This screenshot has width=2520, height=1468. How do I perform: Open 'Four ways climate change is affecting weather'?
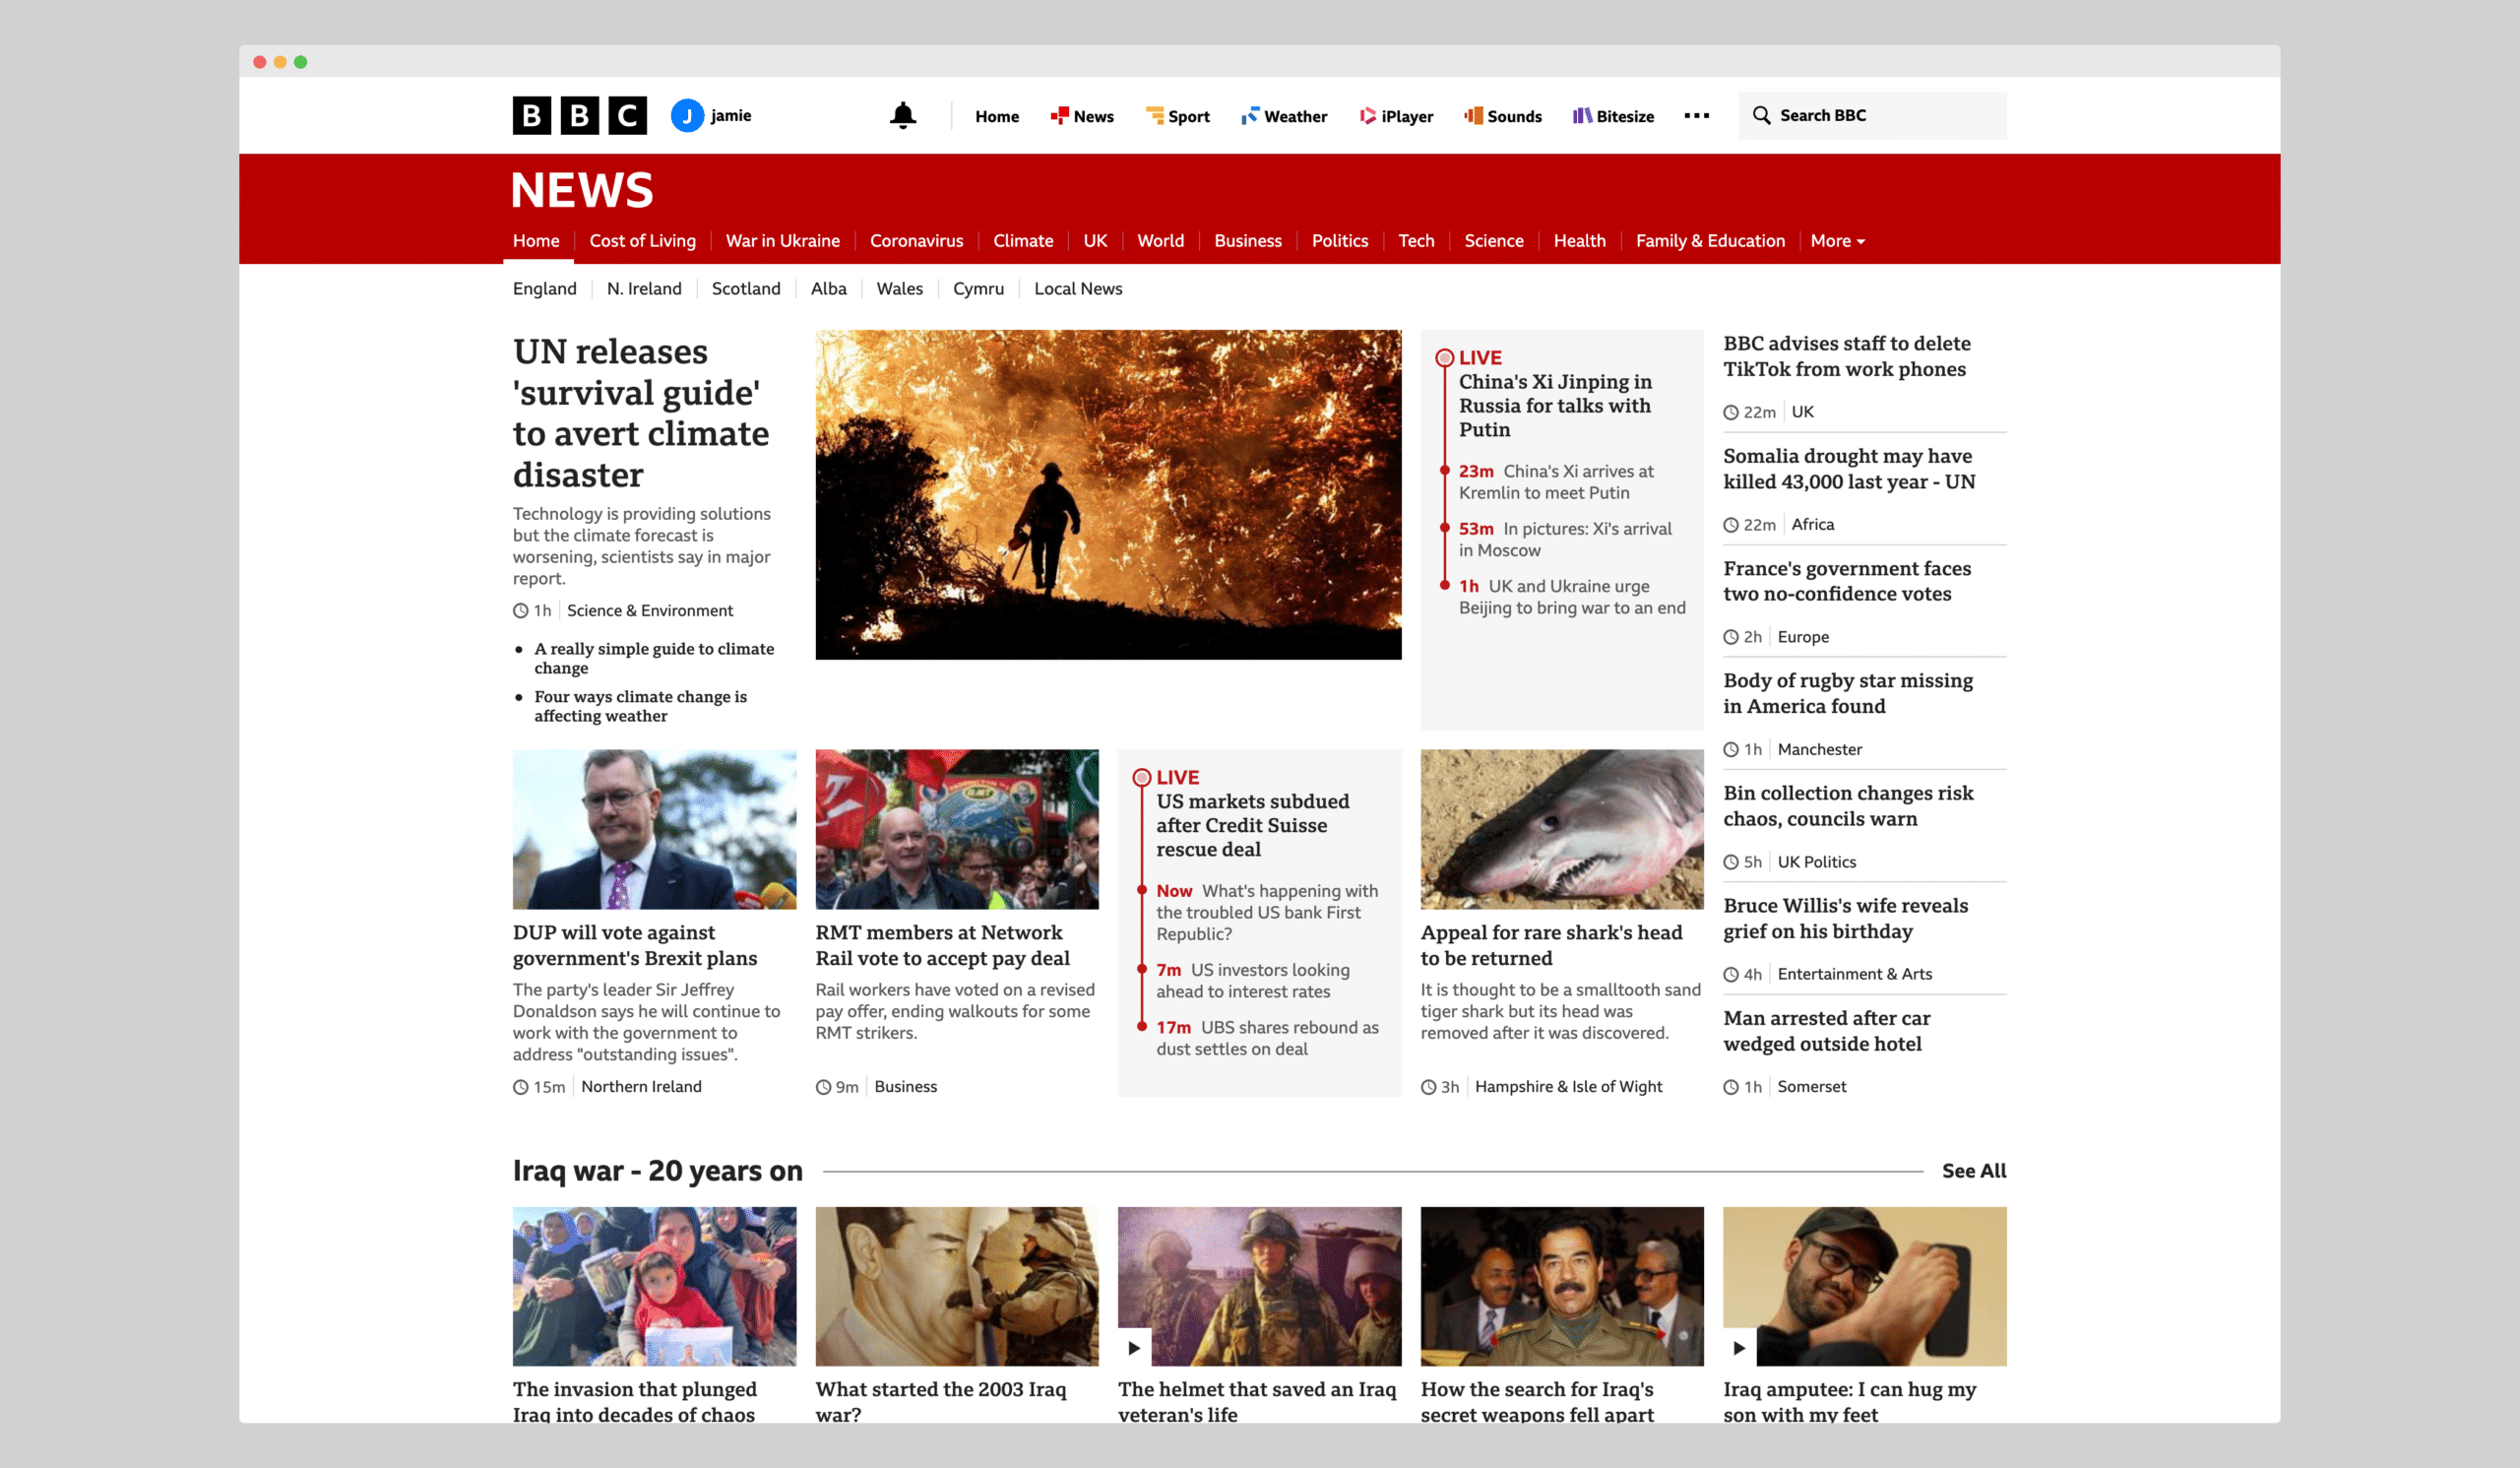point(640,706)
